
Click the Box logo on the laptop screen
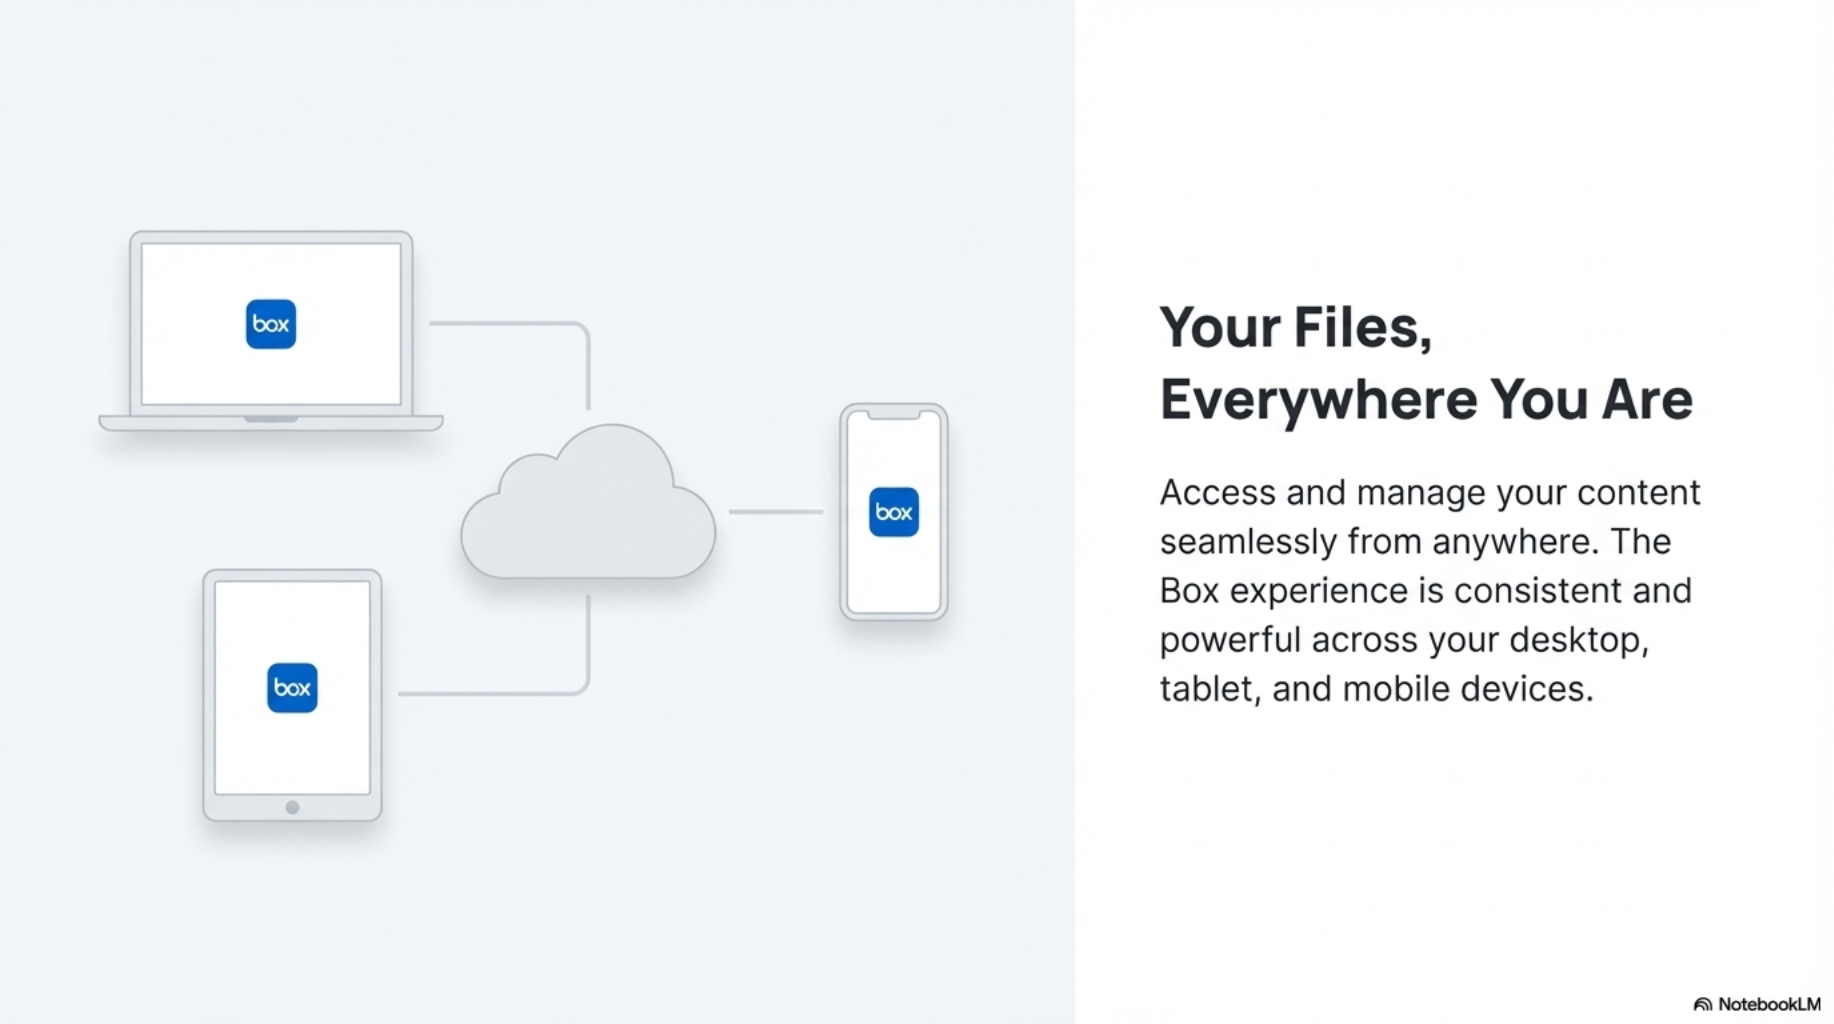click(271, 324)
